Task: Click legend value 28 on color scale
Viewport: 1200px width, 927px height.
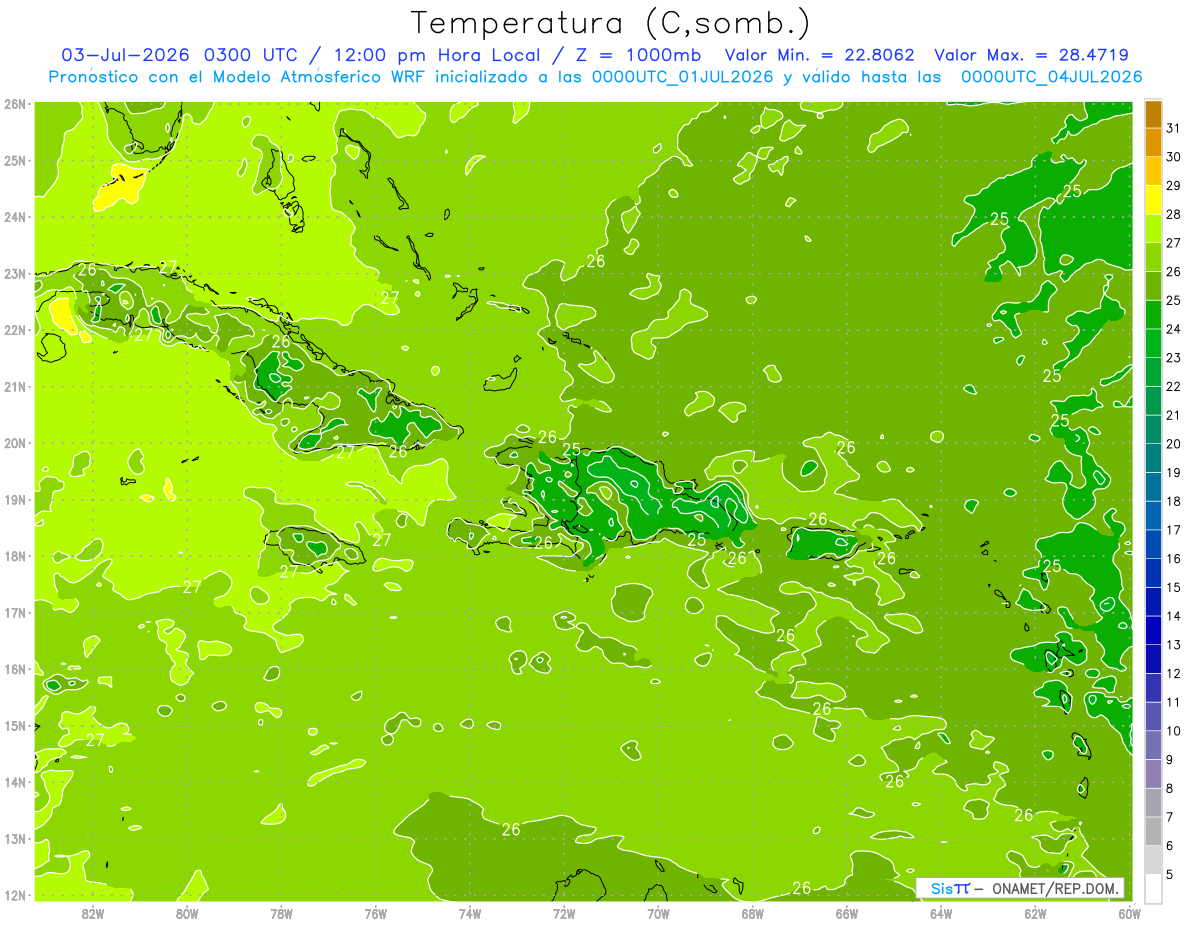Action: coord(1174,214)
